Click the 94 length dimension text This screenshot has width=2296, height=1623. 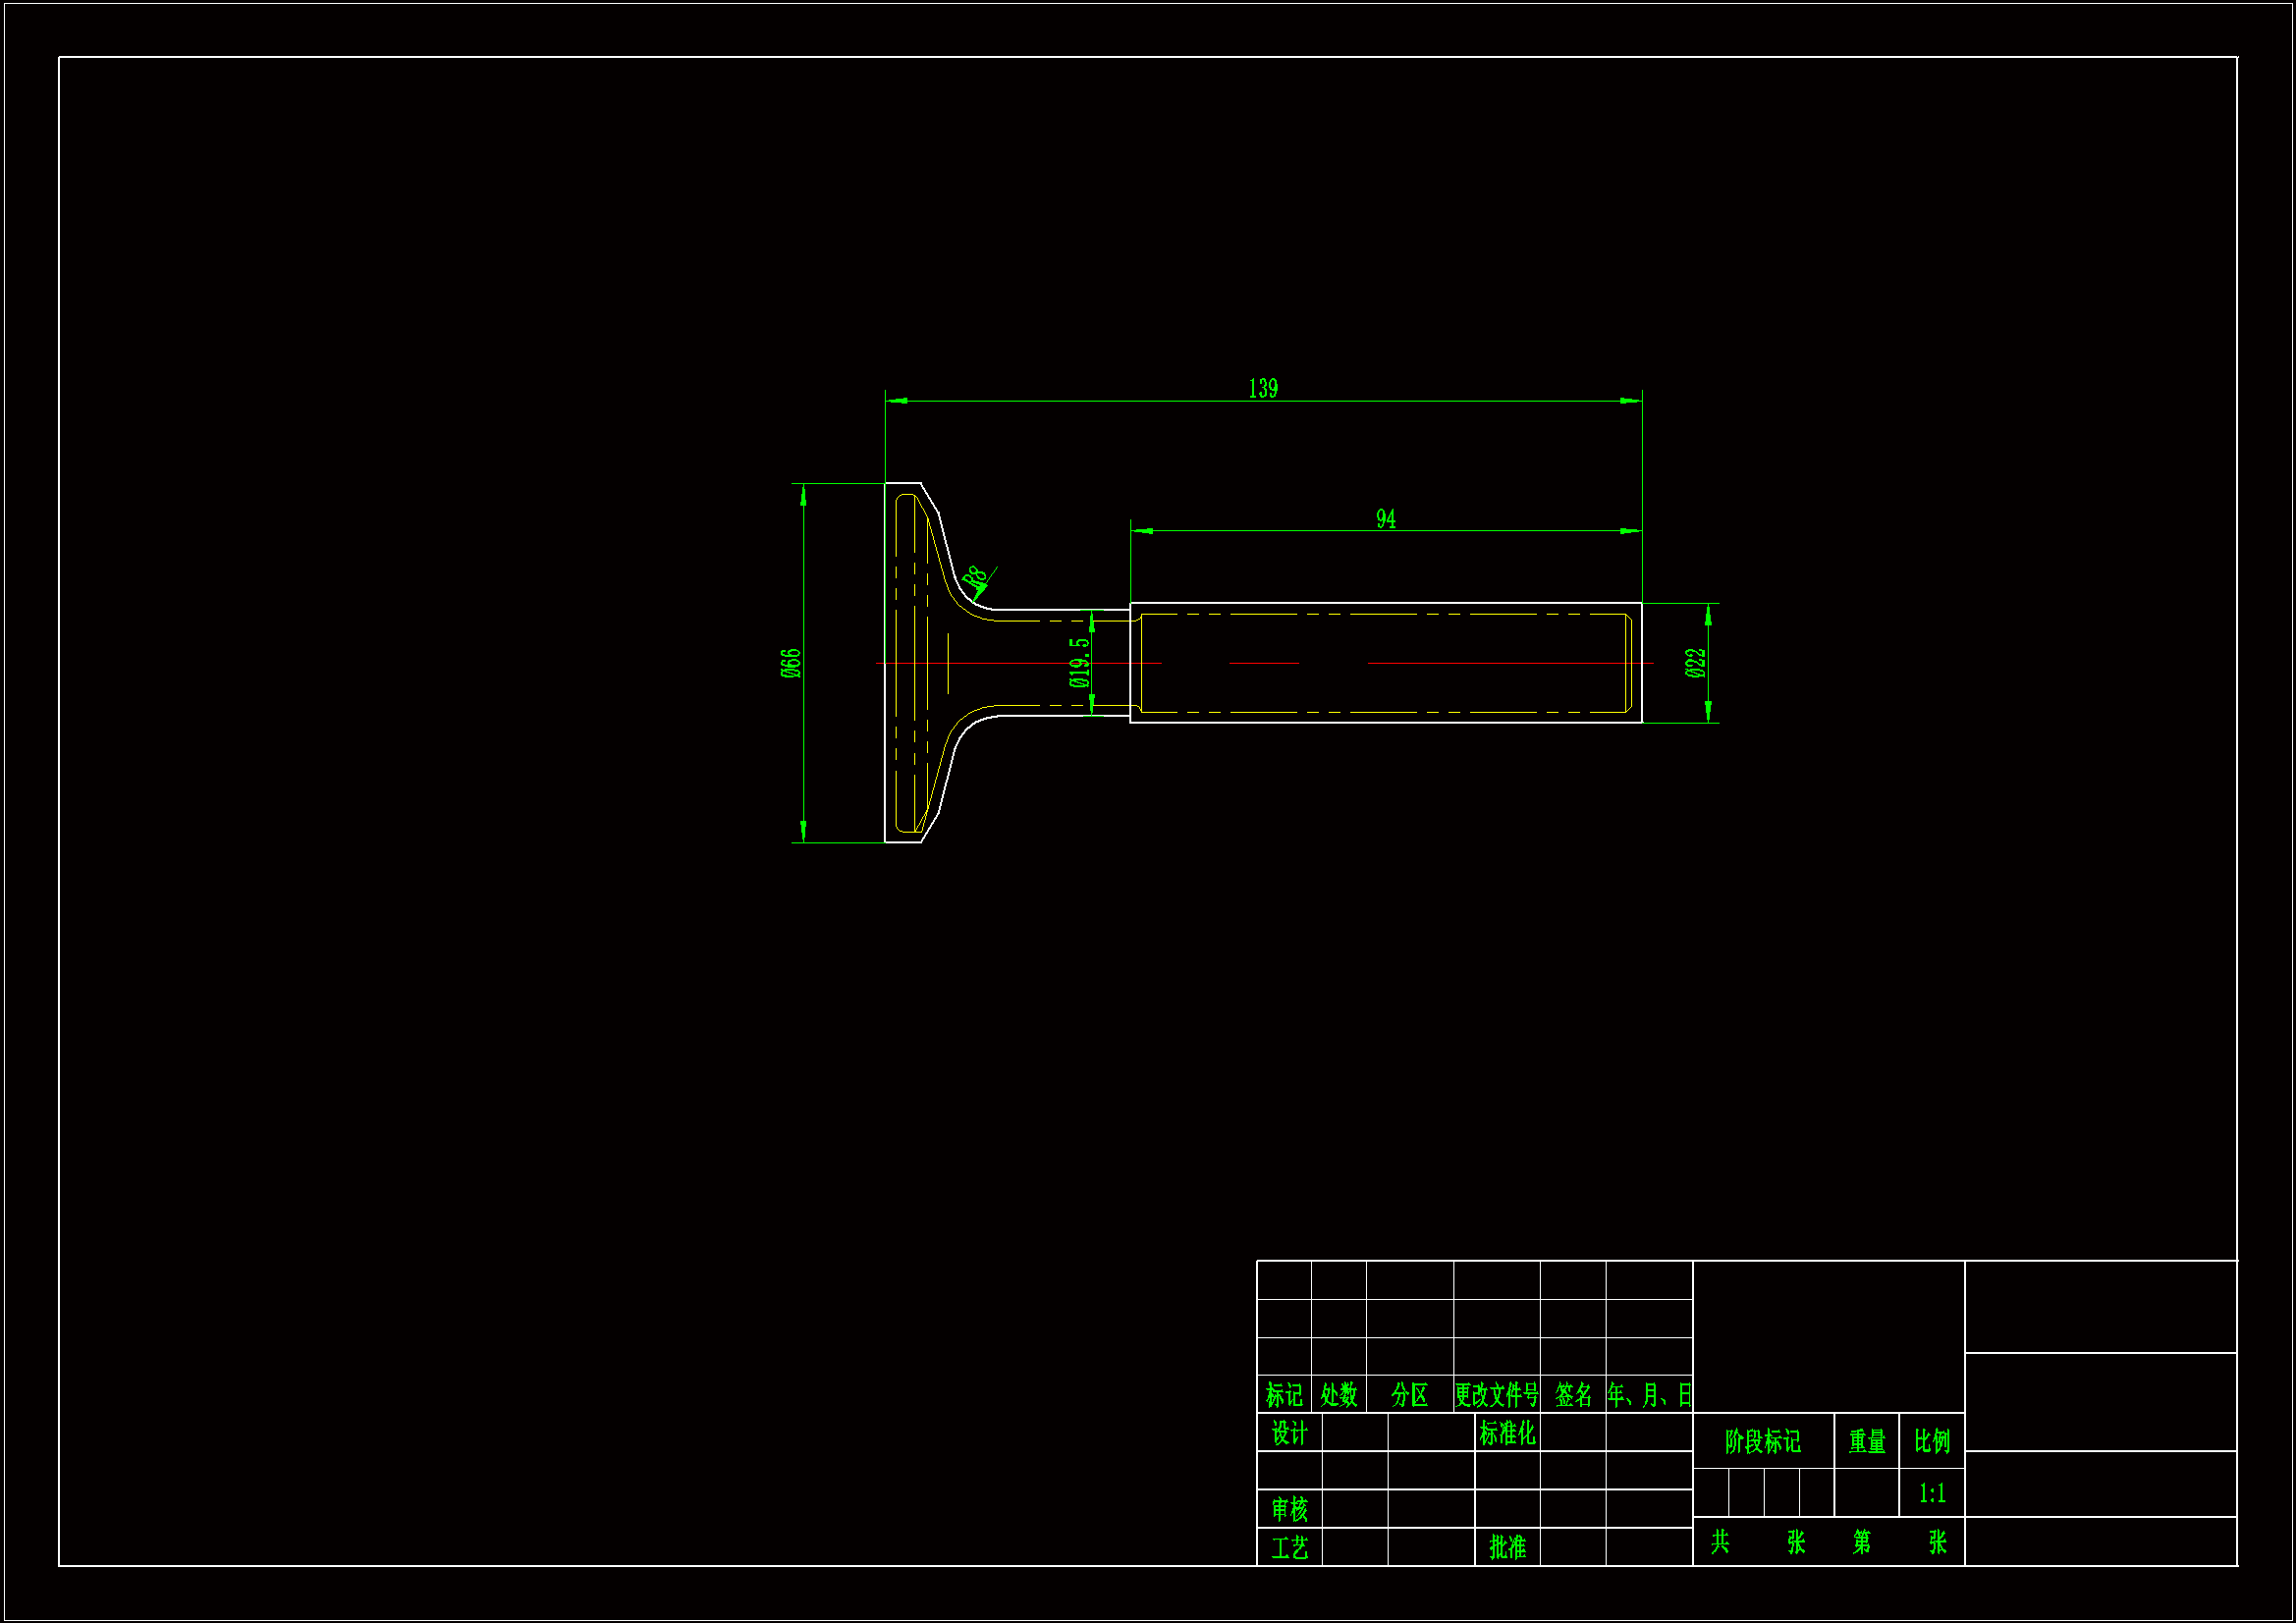point(1385,518)
